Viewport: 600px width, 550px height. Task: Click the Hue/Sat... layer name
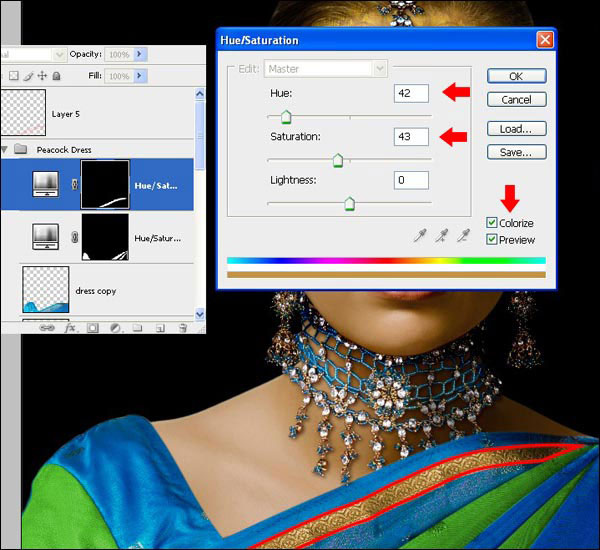[x=156, y=186]
